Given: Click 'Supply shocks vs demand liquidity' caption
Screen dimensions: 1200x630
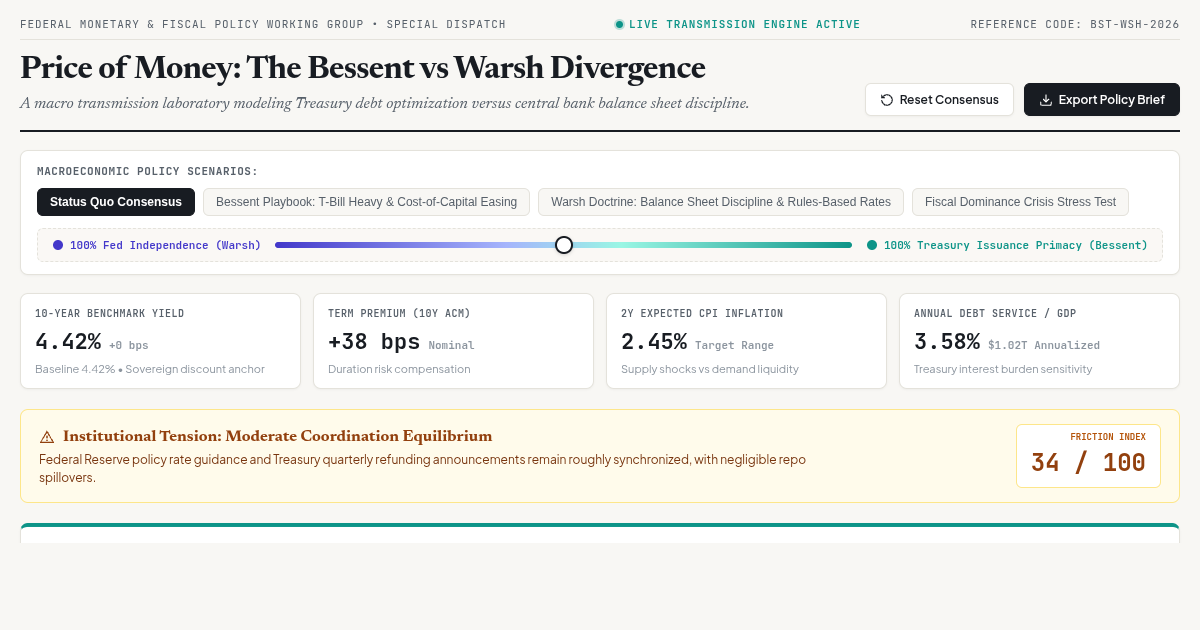Looking at the screenshot, I should [710, 369].
